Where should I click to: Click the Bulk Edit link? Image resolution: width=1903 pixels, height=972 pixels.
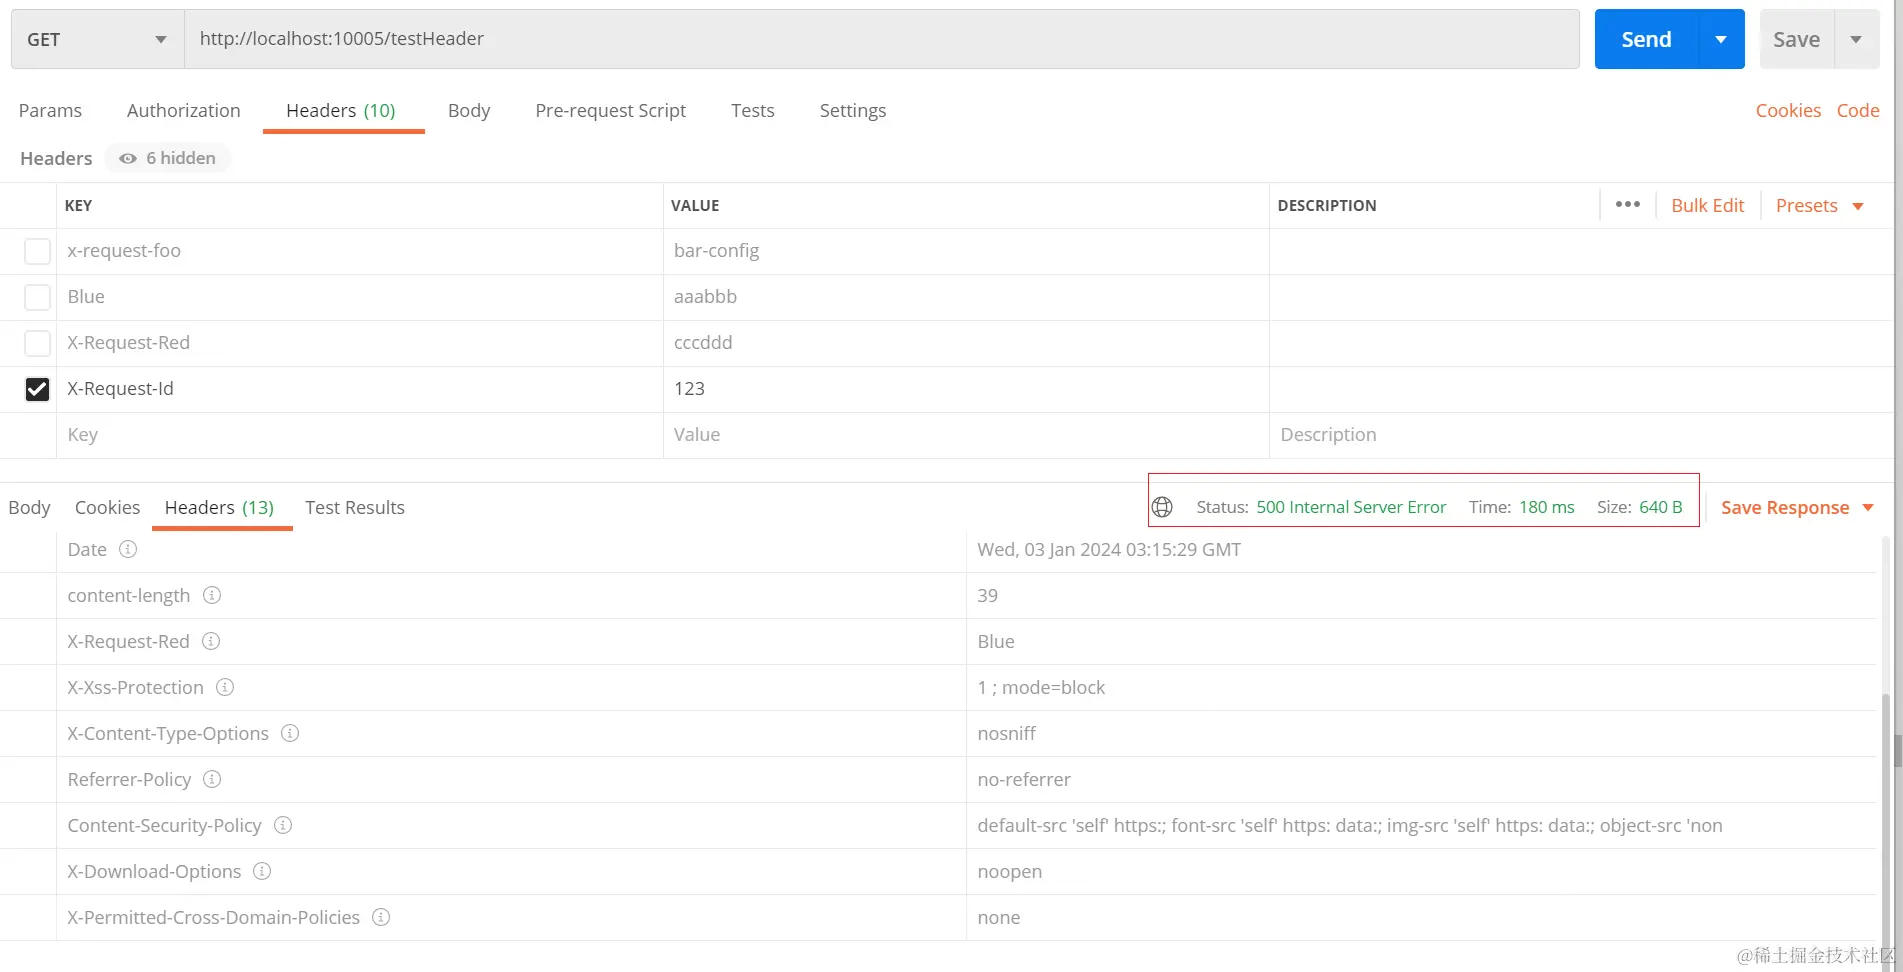click(1707, 205)
